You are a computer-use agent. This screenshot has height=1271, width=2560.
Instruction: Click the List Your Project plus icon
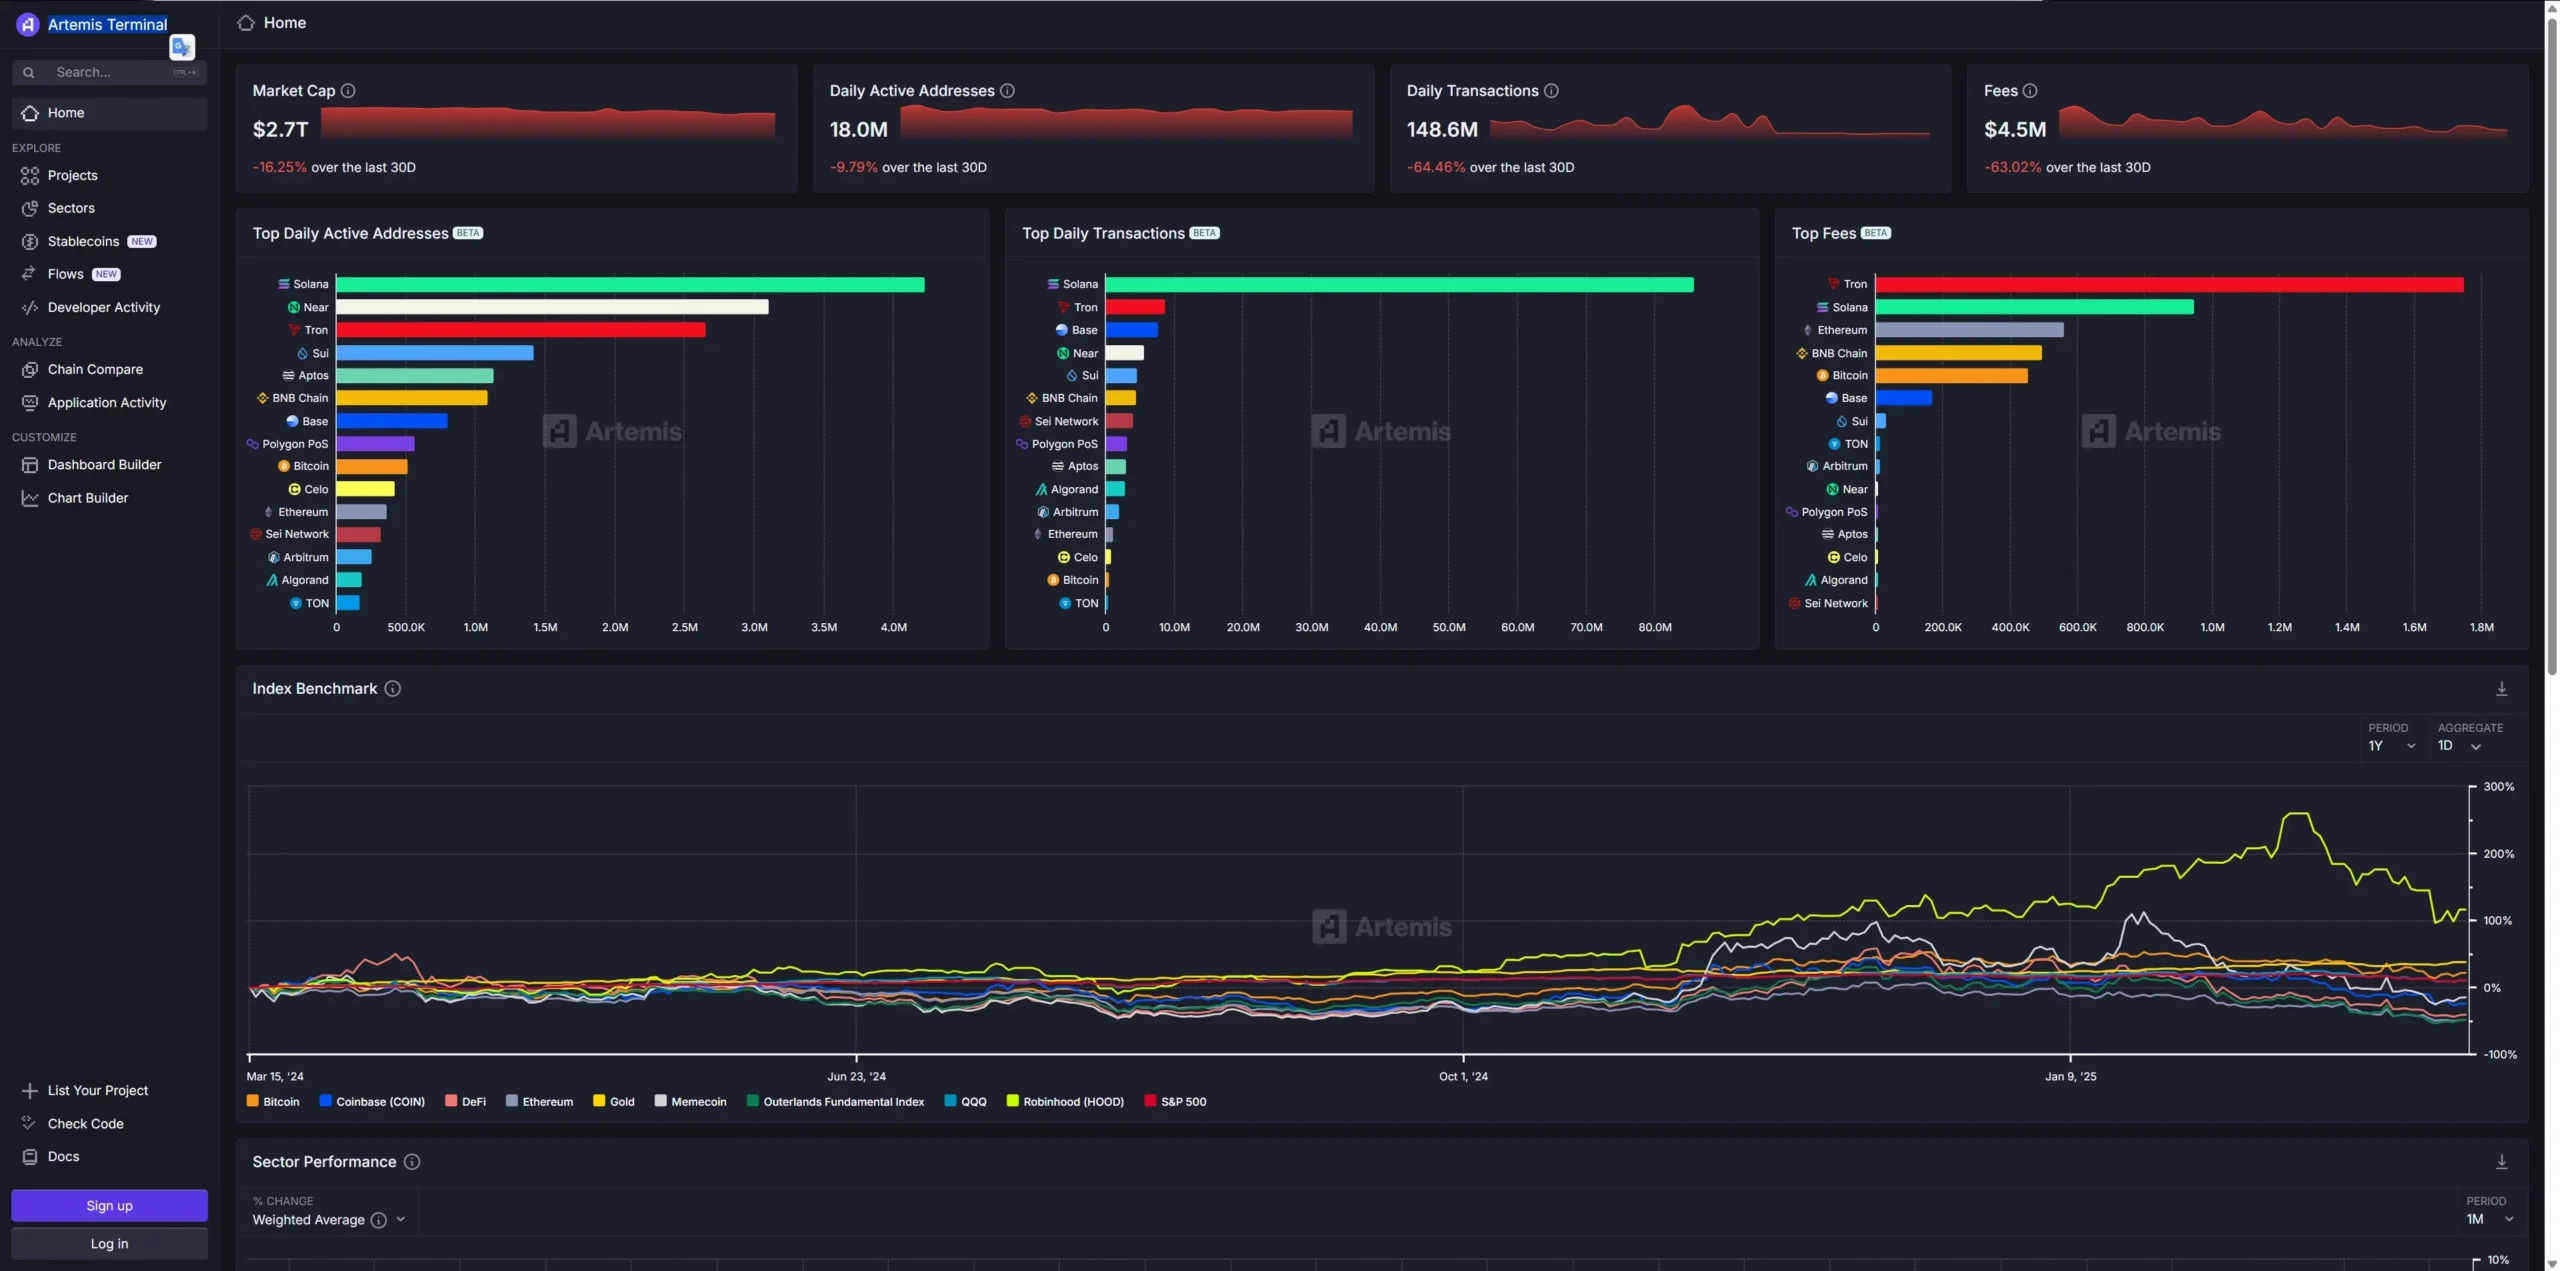point(30,1090)
